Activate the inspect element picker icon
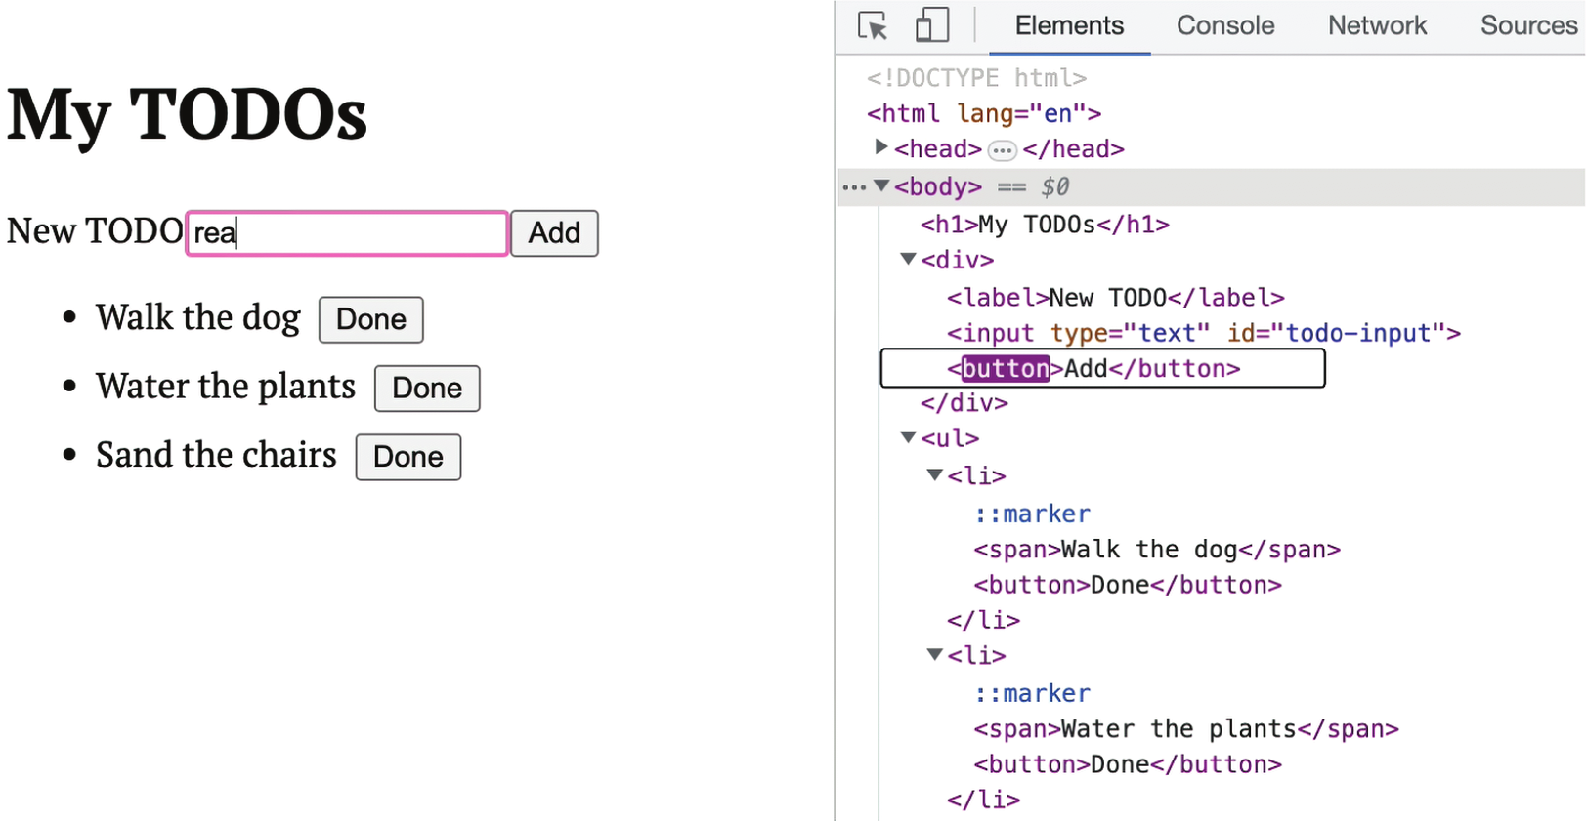This screenshot has width=1586, height=822. tap(872, 25)
